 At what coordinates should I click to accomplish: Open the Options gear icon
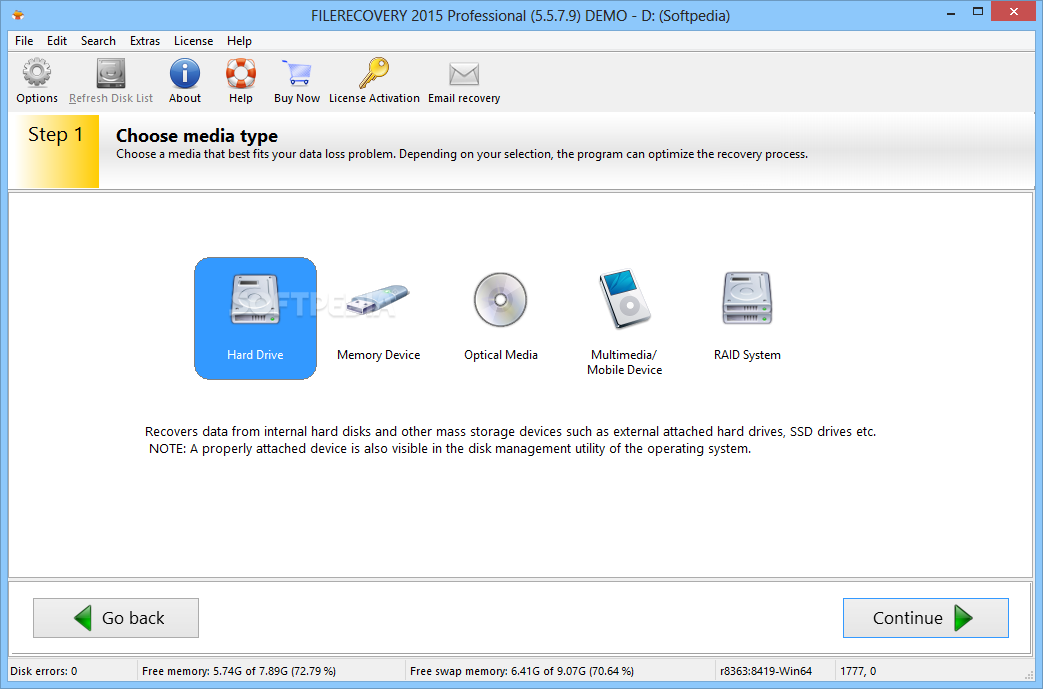pyautogui.click(x=37, y=73)
